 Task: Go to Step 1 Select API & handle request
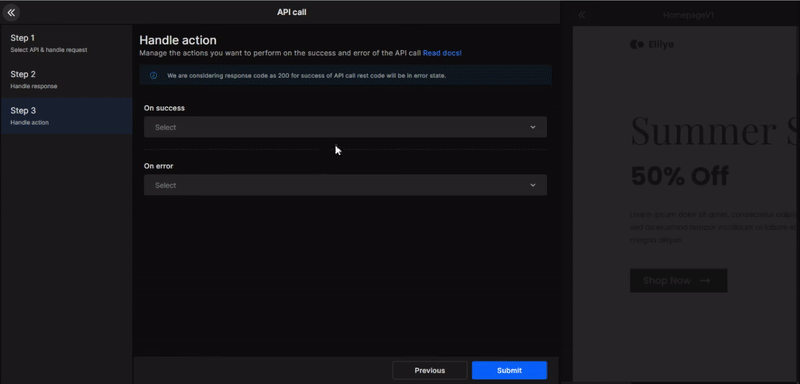pyautogui.click(x=66, y=43)
